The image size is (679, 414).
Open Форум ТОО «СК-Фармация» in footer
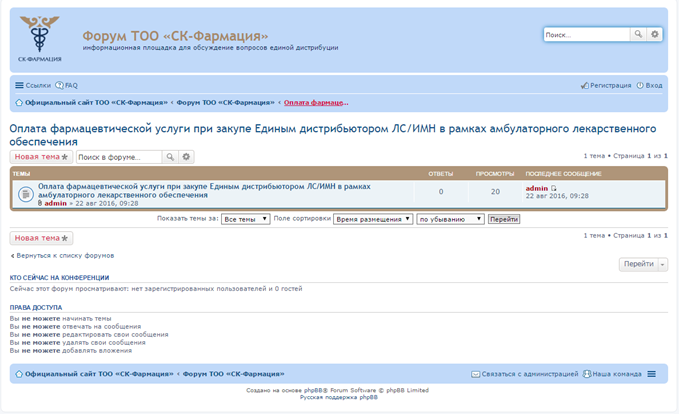coord(233,374)
